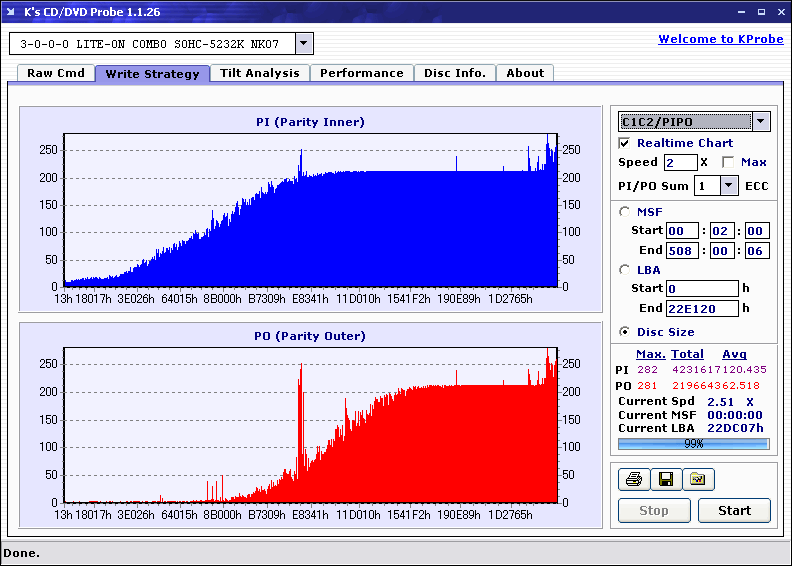Open the C1C2/PIPO test type dropdown arrow
Image resolution: width=792 pixels, height=566 pixels.
[761, 121]
